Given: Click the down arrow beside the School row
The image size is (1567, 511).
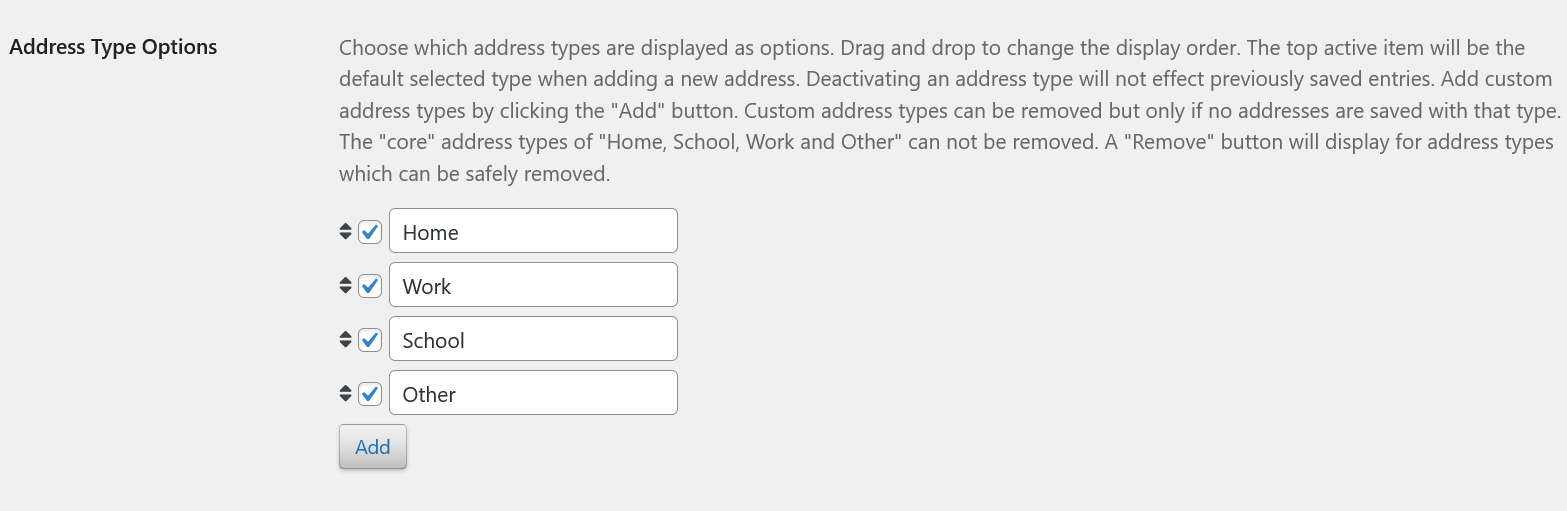Looking at the screenshot, I should [x=345, y=345].
